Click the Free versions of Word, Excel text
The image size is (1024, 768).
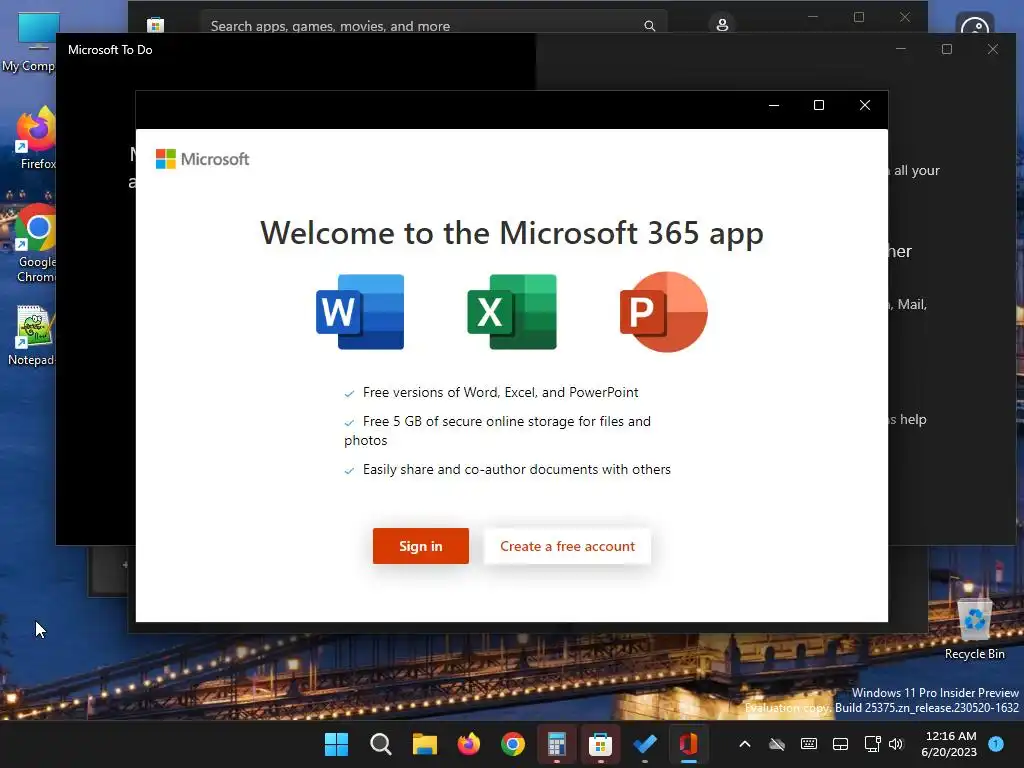coord(500,392)
